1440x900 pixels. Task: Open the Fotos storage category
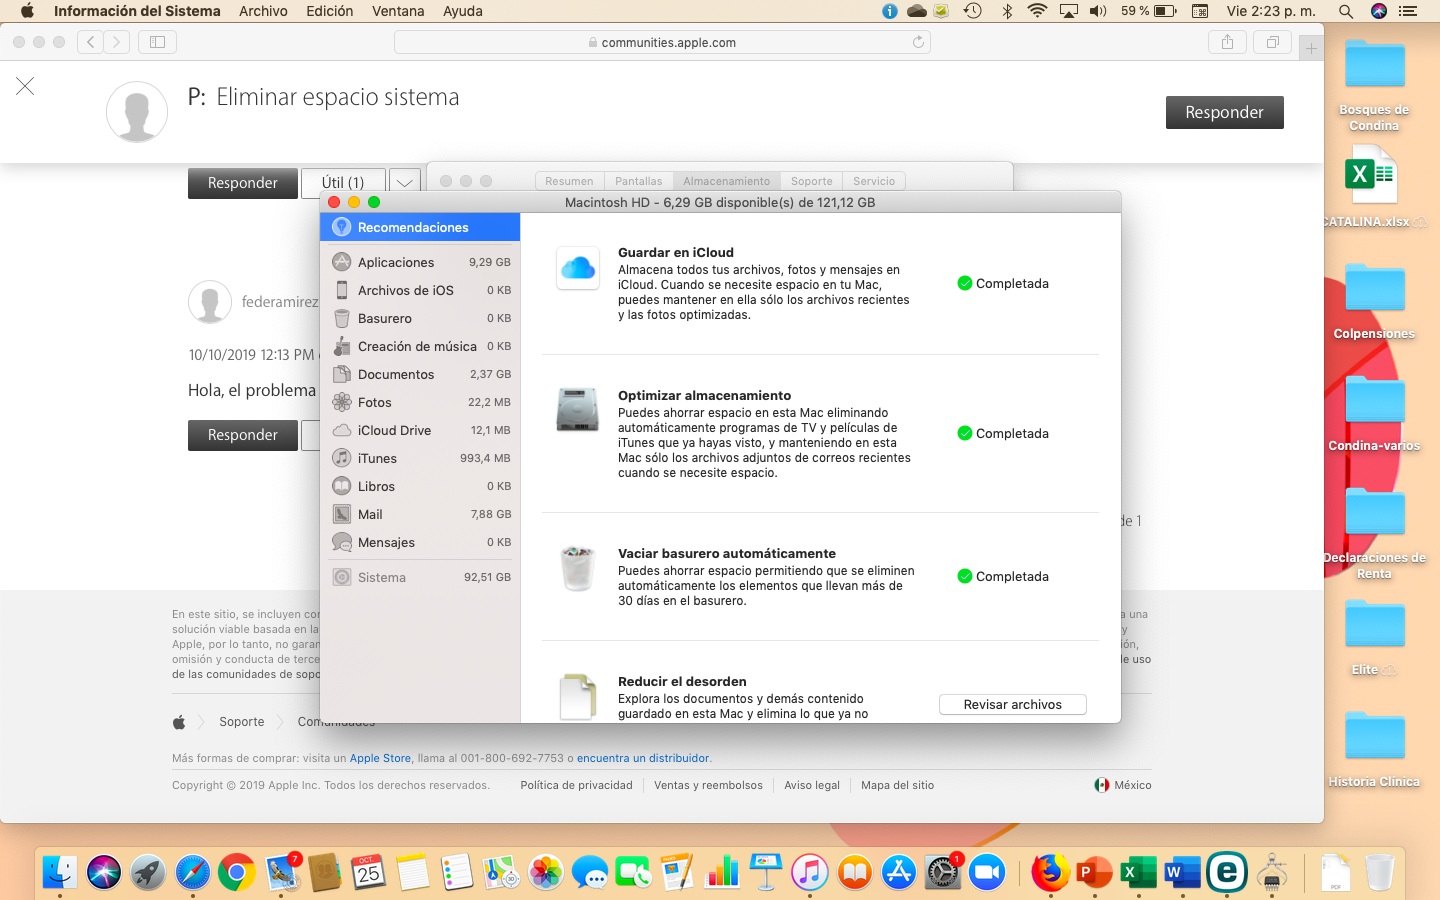pos(375,402)
